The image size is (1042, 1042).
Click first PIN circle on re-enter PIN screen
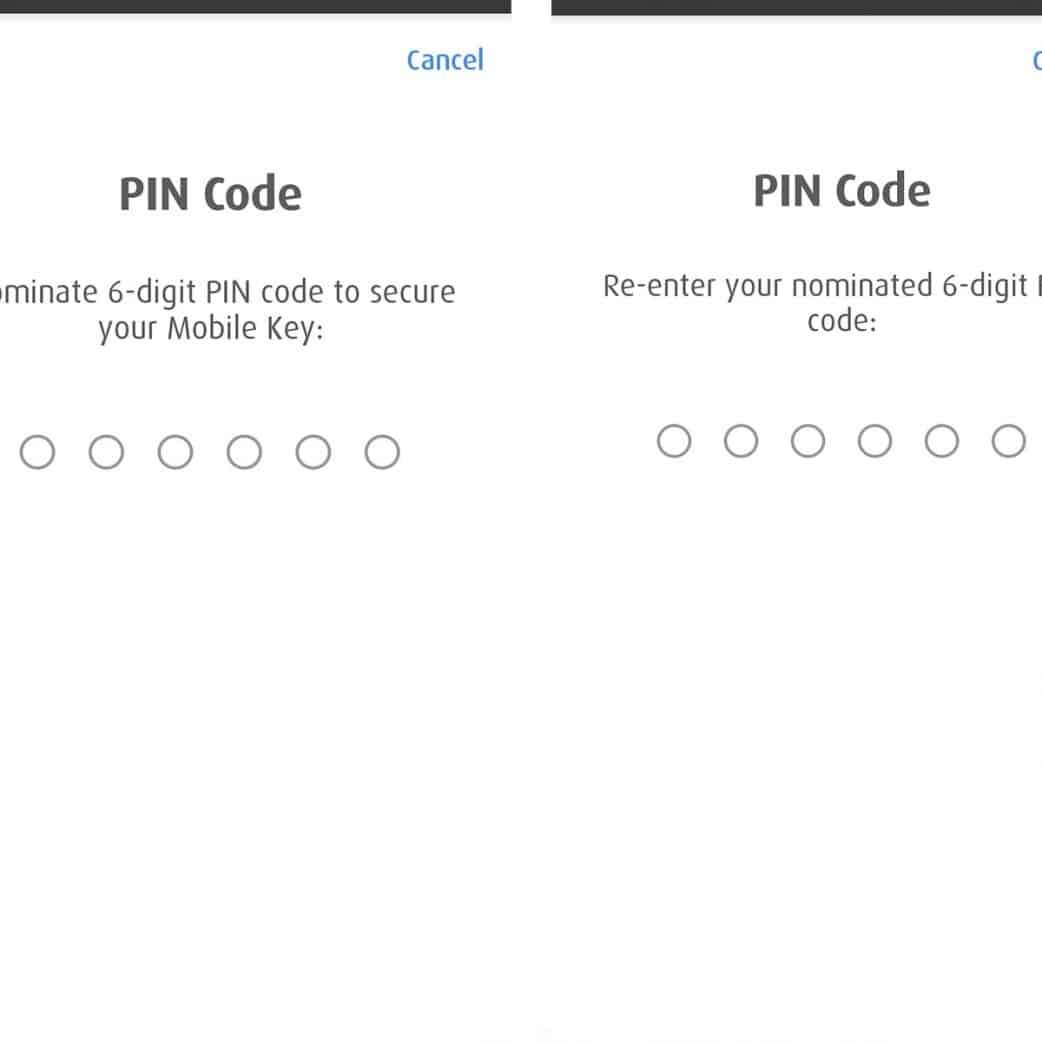pyautogui.click(x=674, y=441)
